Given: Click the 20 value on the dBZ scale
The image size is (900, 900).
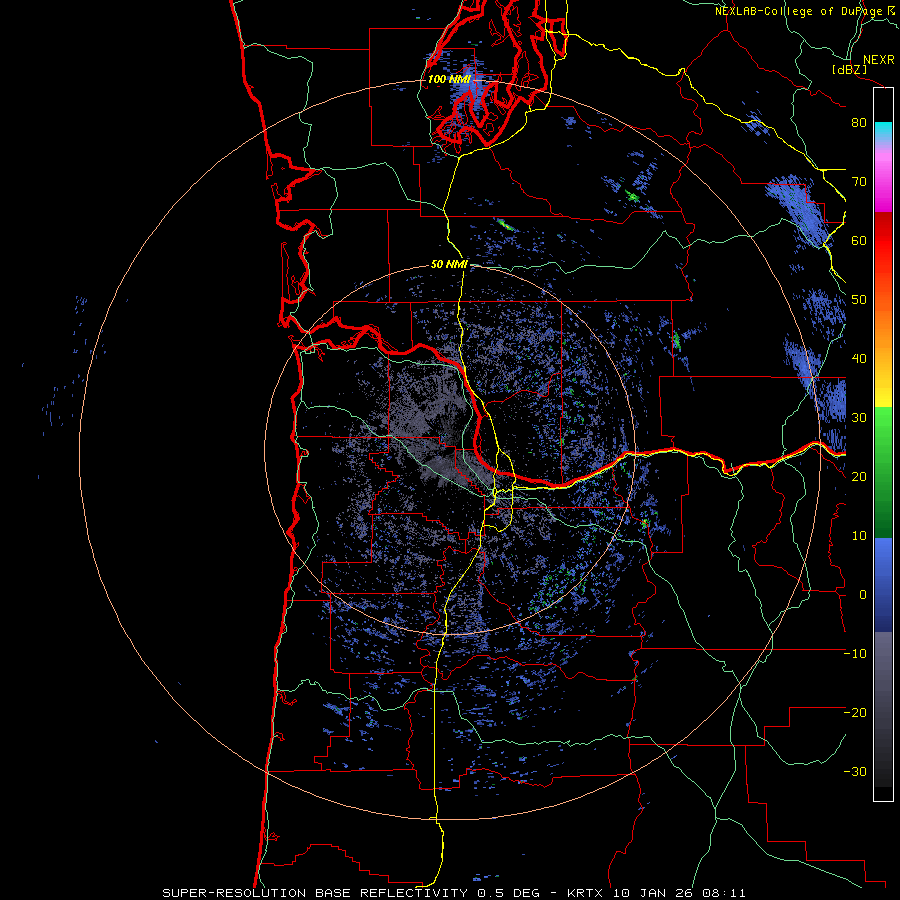Looking at the screenshot, I should [x=859, y=477].
